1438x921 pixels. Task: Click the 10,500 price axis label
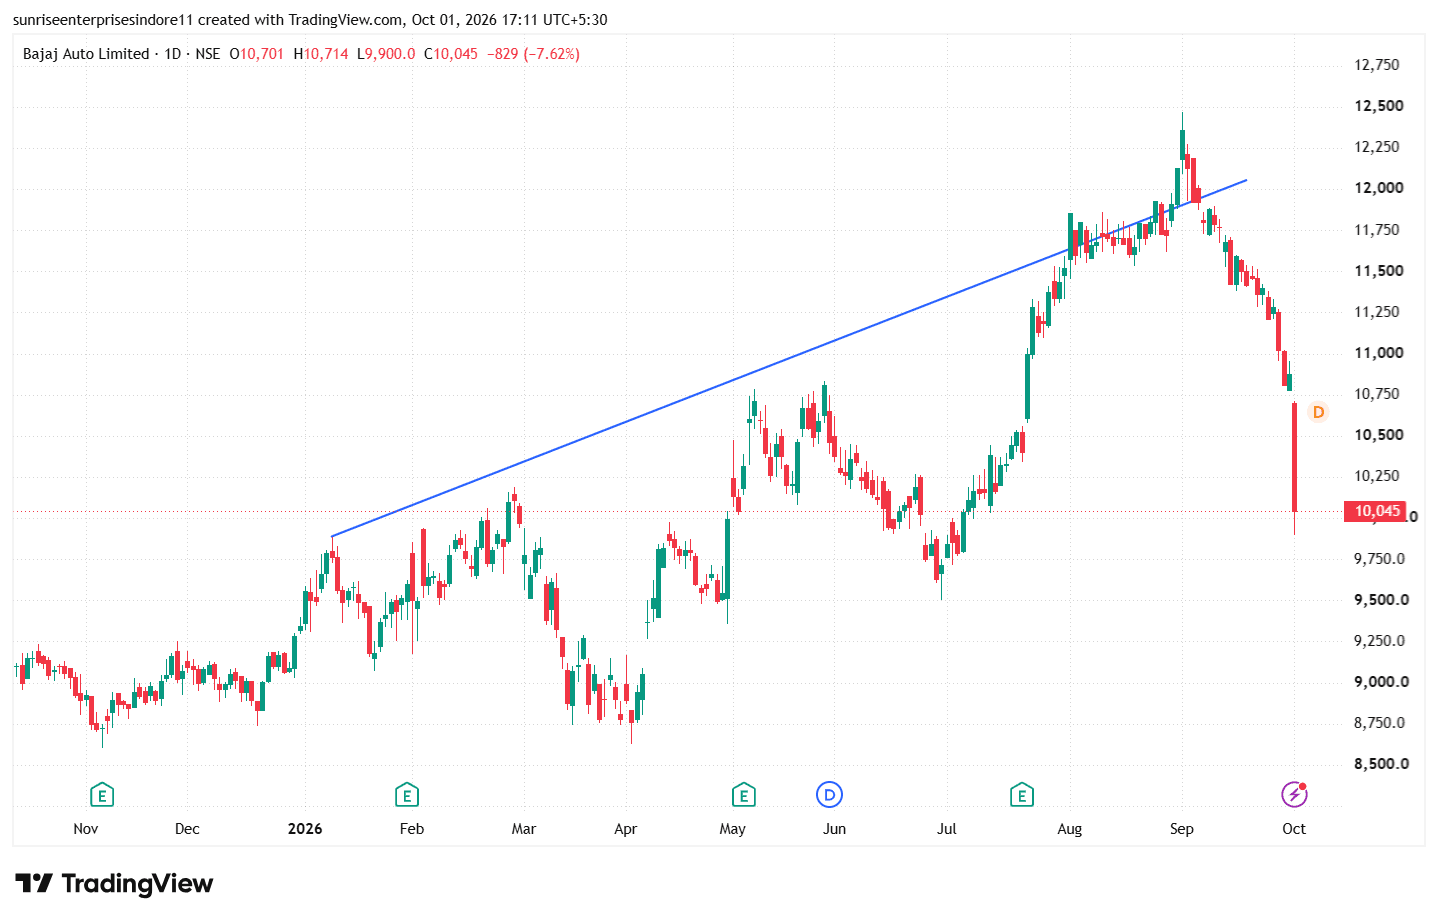(1378, 435)
